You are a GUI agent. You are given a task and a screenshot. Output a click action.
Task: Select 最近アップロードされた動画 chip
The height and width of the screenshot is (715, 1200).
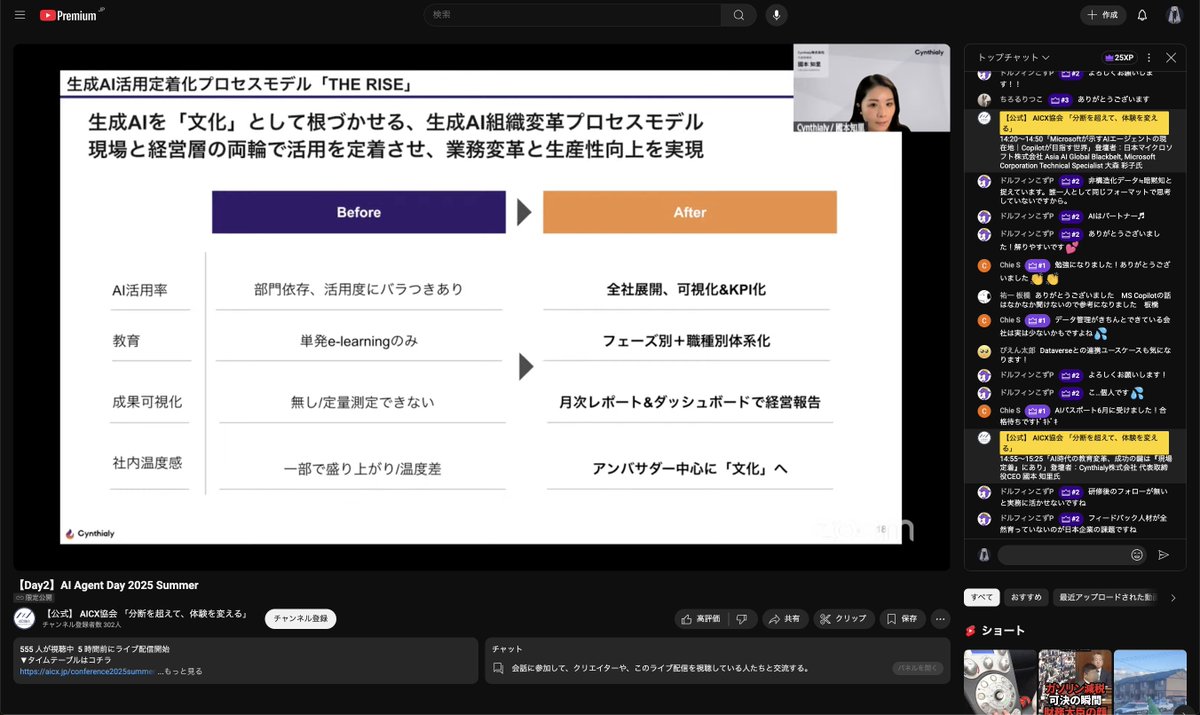click(x=1106, y=597)
